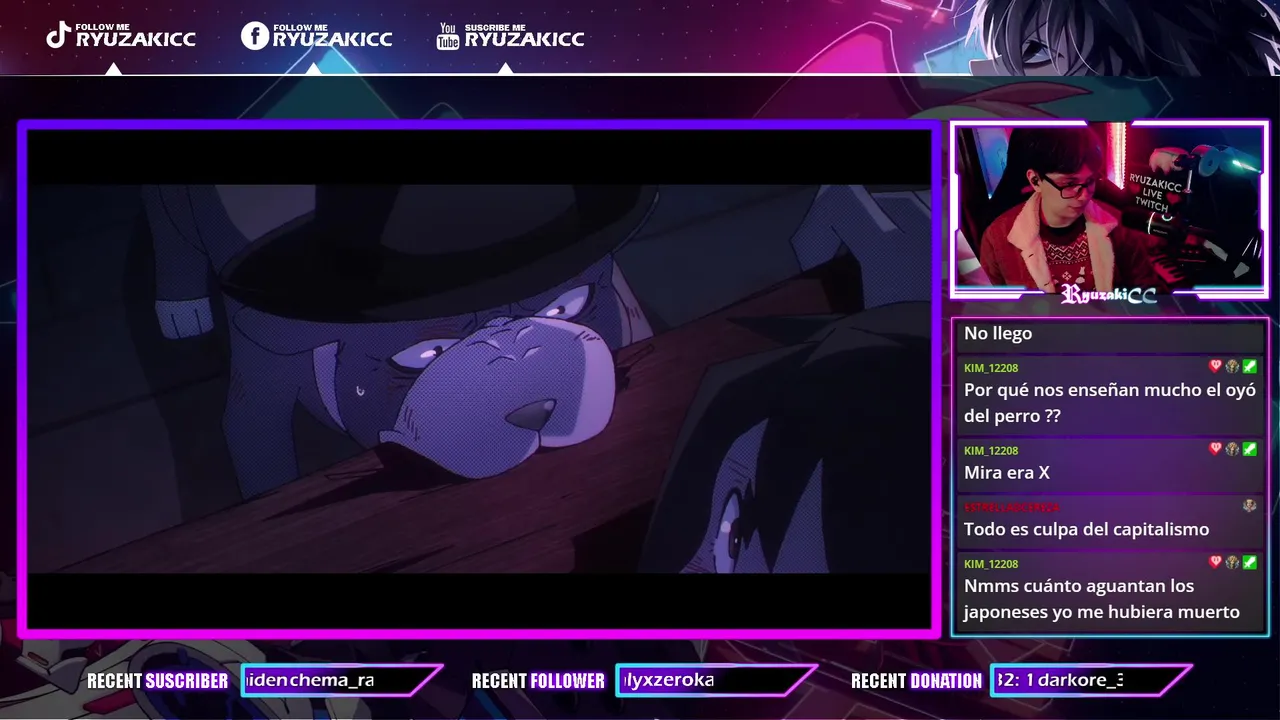Click the green moderator sword on 'oyó del perro' message

tap(1249, 366)
